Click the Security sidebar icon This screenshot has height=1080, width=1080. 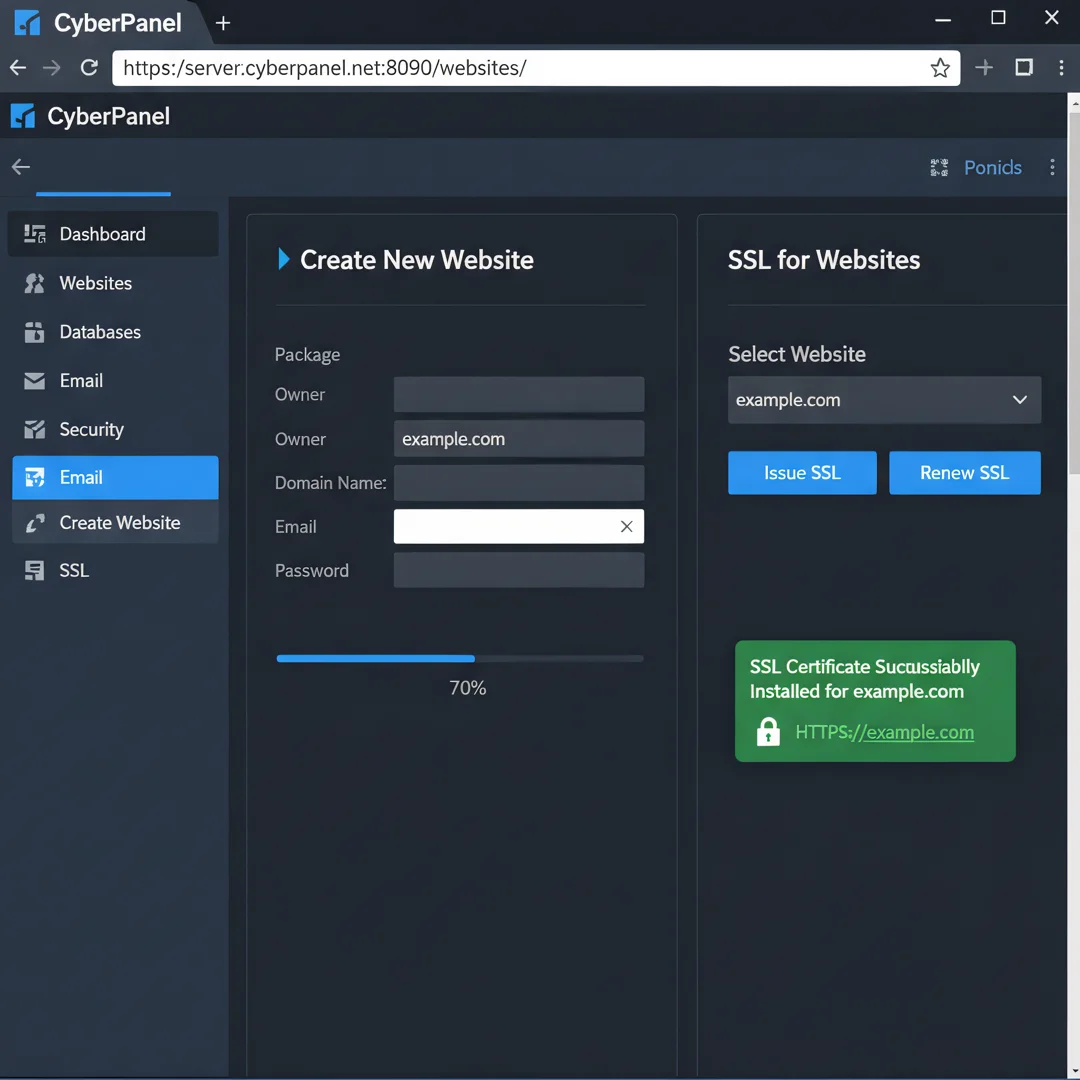[x=34, y=429]
